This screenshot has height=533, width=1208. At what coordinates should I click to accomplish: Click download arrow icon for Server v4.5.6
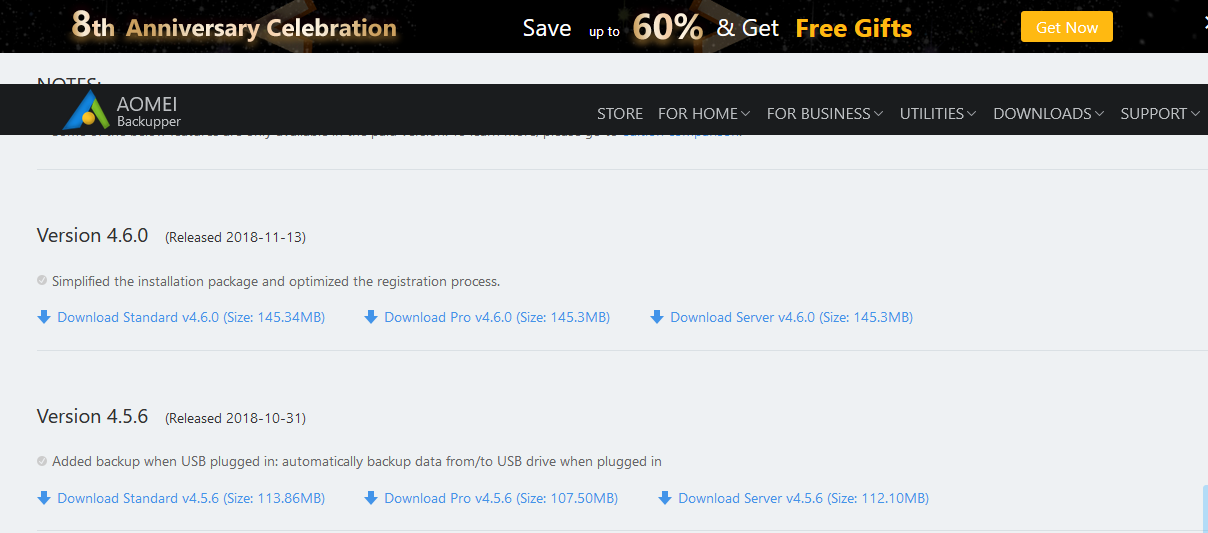(664, 498)
